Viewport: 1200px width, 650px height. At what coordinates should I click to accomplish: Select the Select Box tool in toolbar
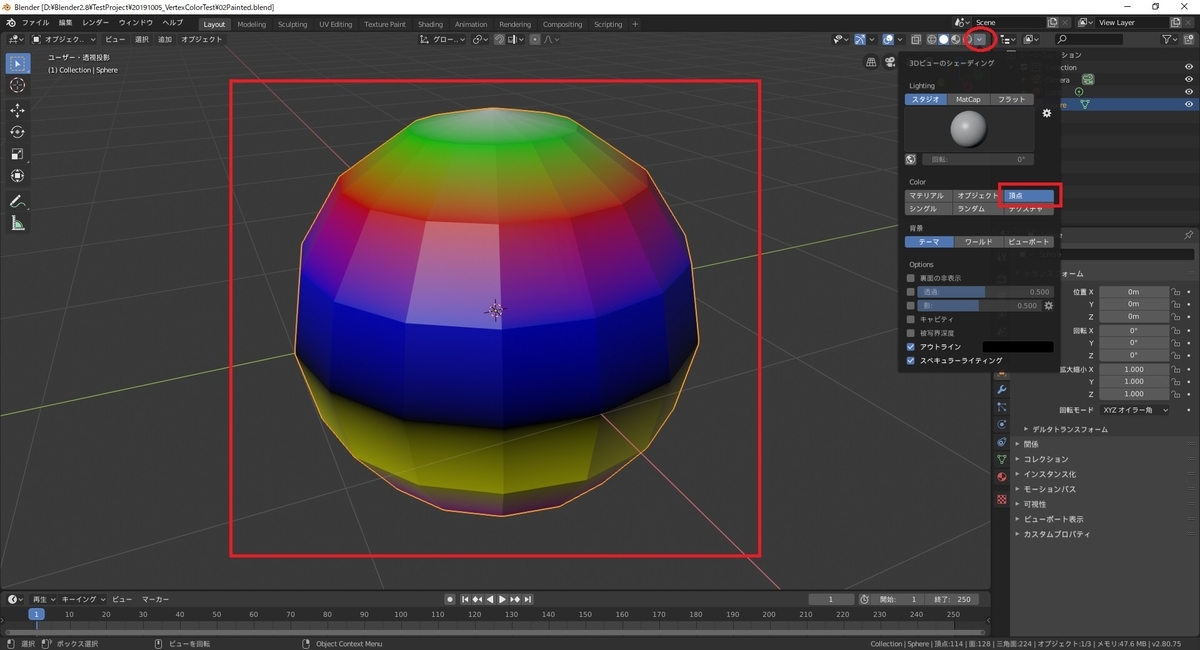click(17, 64)
